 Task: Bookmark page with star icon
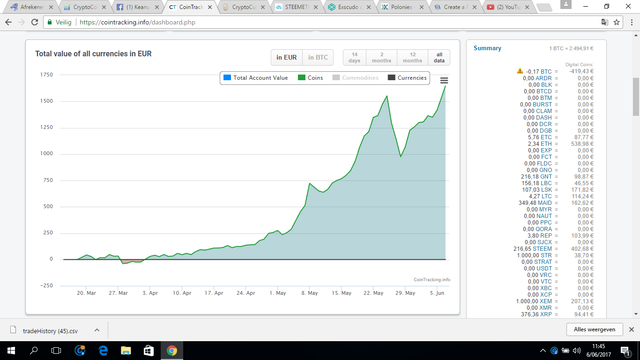coord(617,22)
